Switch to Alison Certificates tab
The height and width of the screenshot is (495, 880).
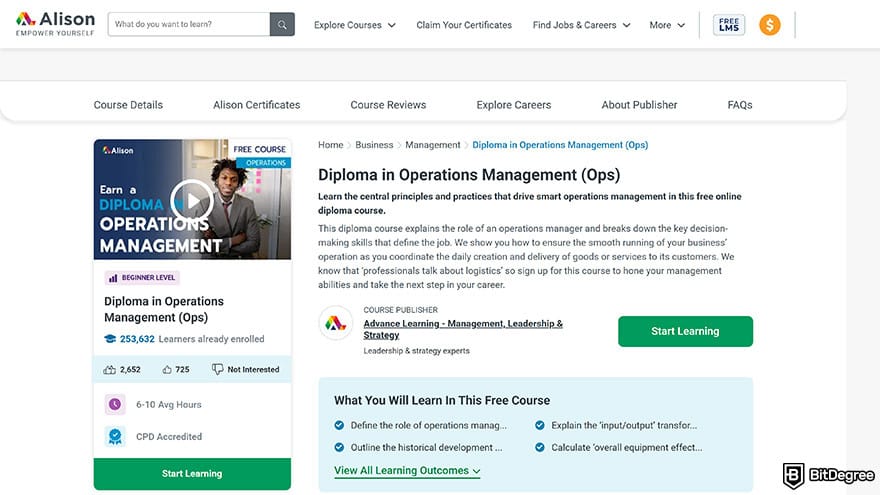pyautogui.click(x=256, y=105)
